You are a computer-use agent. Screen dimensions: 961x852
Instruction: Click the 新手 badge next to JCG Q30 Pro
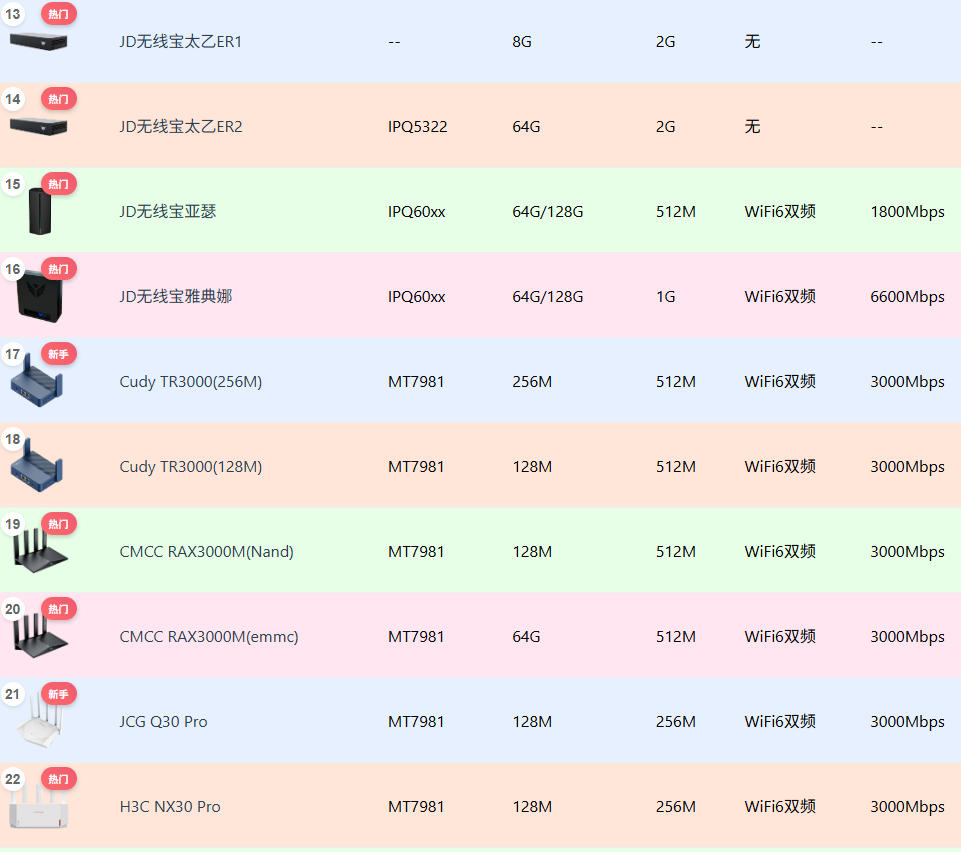[x=57, y=694]
